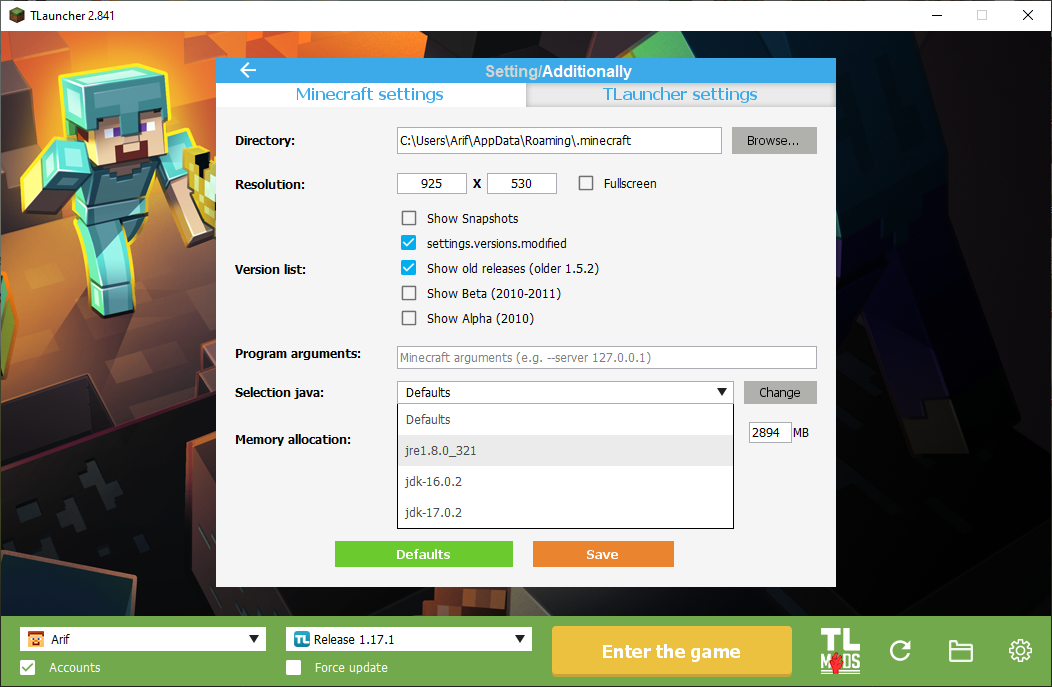Click memory allocation field 2894

pyautogui.click(x=770, y=433)
